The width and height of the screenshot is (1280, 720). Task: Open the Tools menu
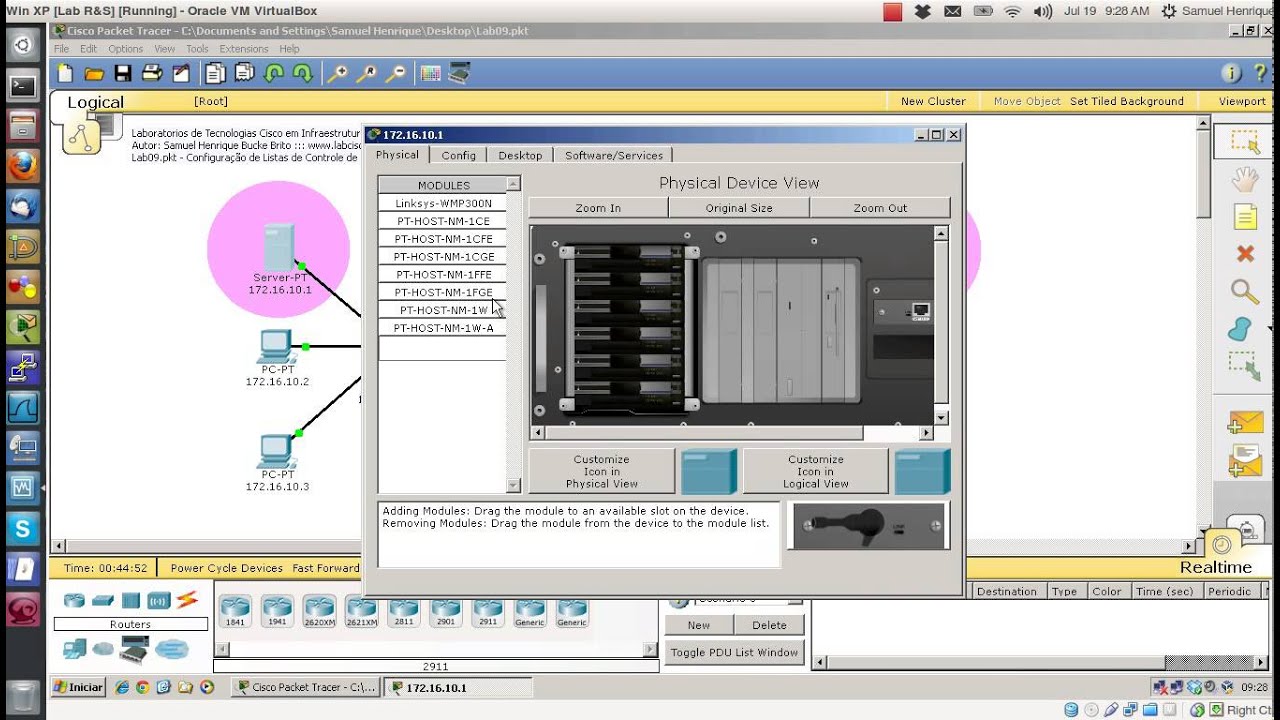(x=197, y=48)
